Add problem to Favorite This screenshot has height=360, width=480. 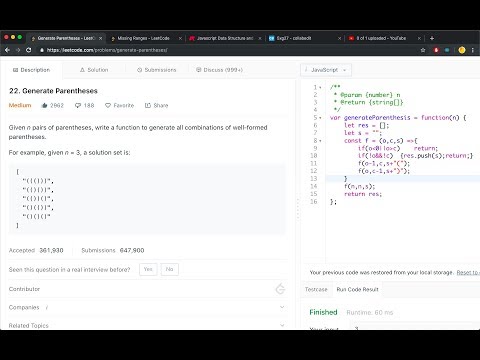tap(119, 105)
